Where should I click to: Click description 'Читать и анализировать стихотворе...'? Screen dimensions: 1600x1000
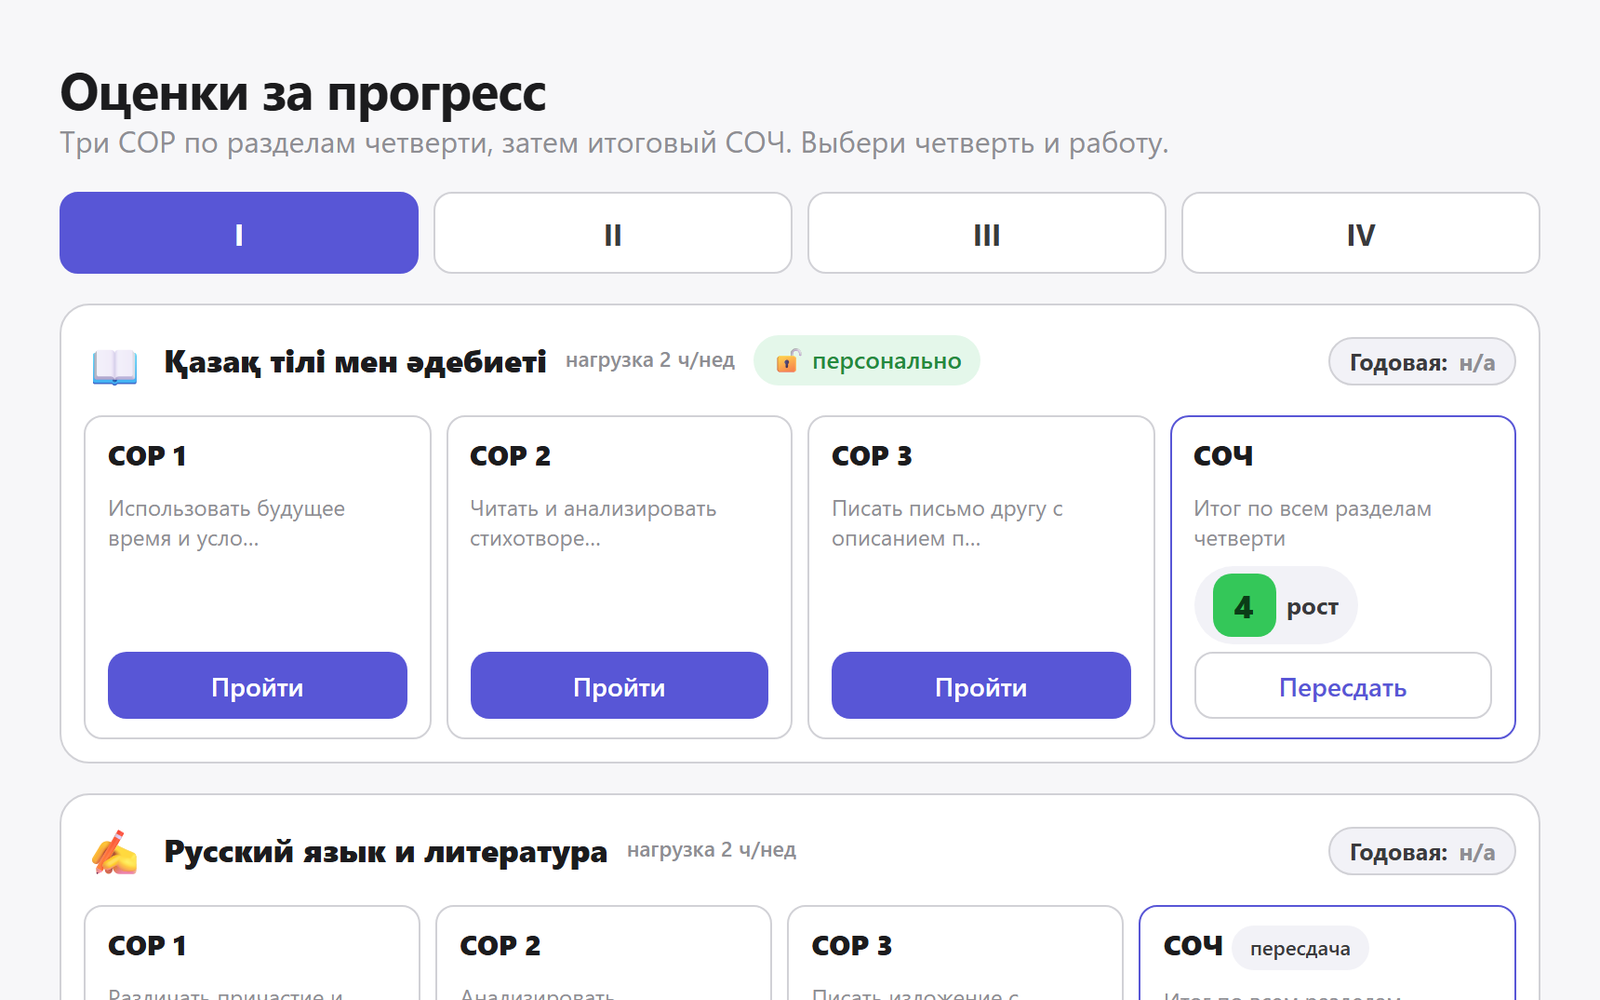point(593,523)
